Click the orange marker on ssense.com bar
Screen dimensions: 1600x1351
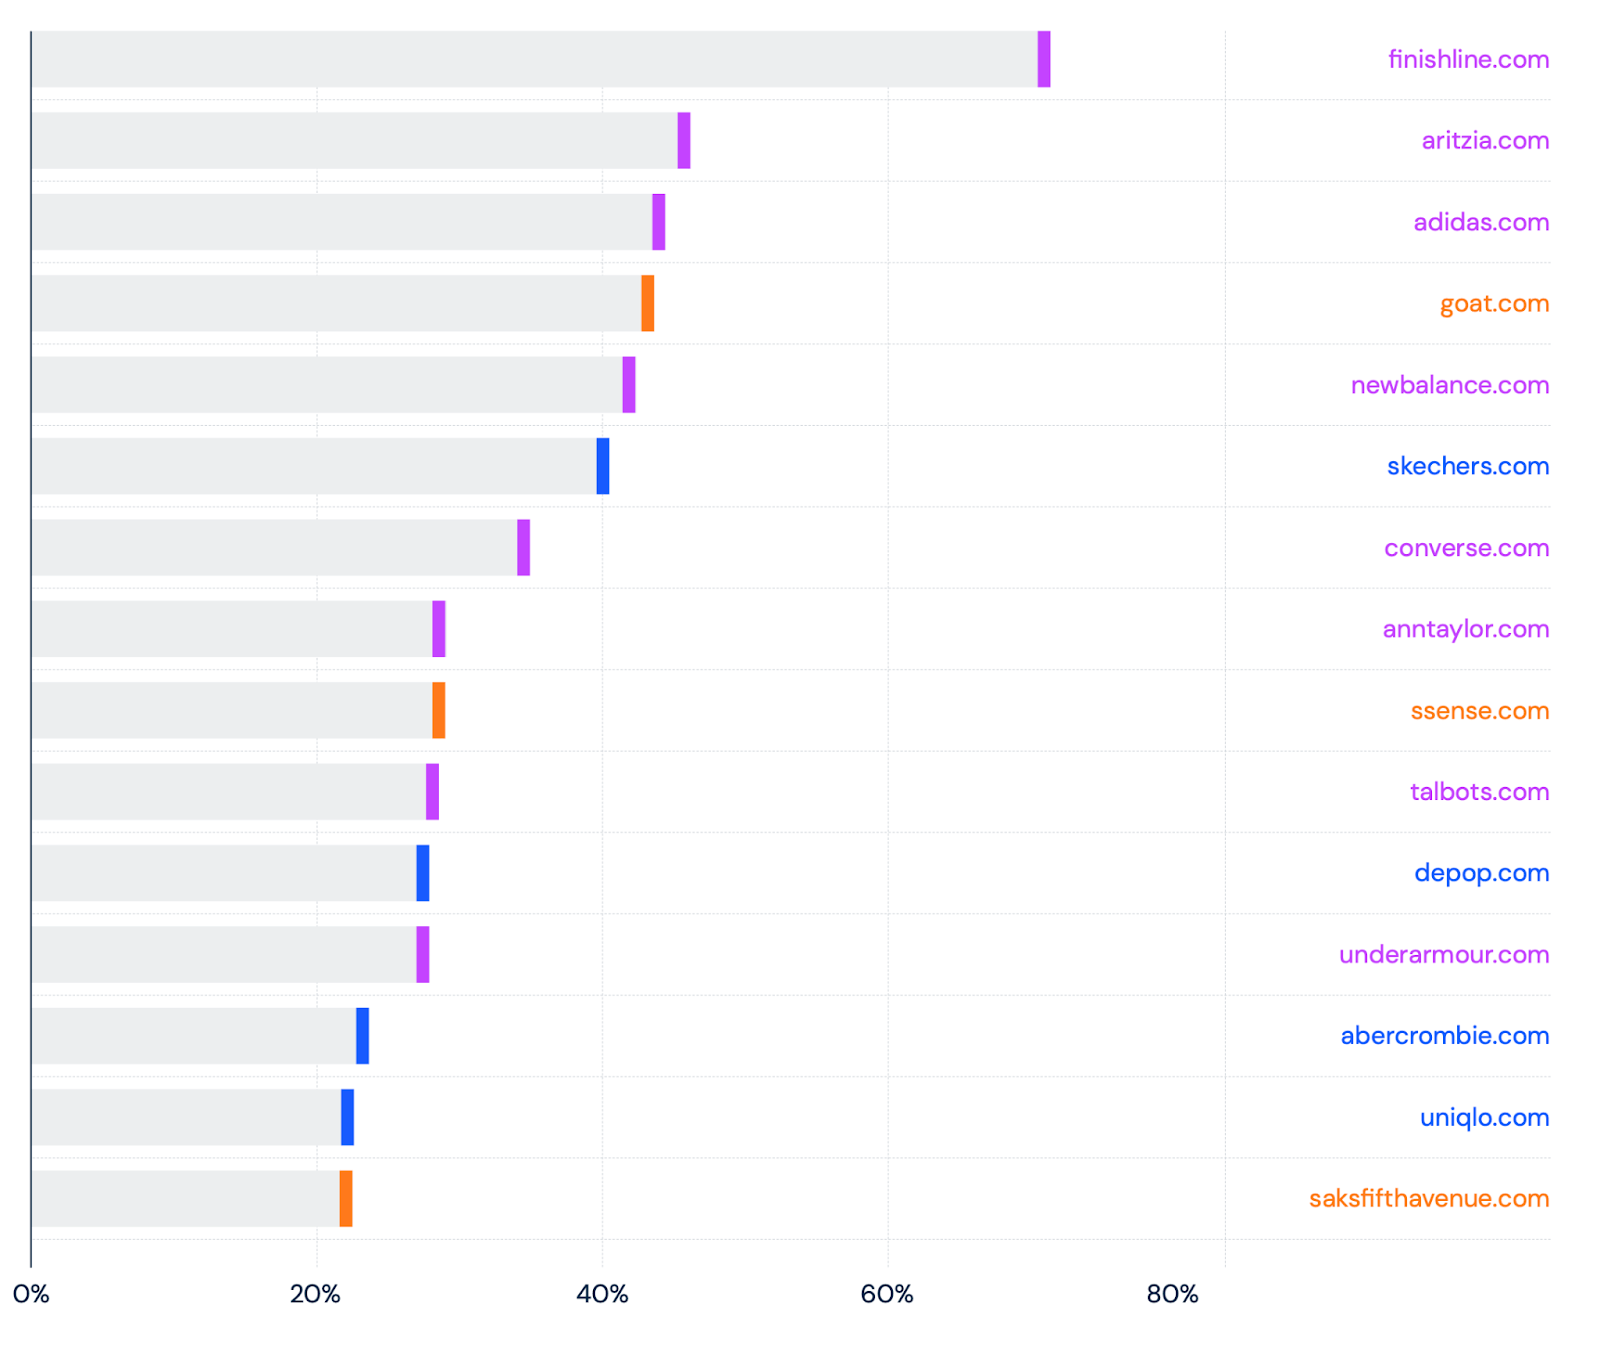tap(439, 711)
